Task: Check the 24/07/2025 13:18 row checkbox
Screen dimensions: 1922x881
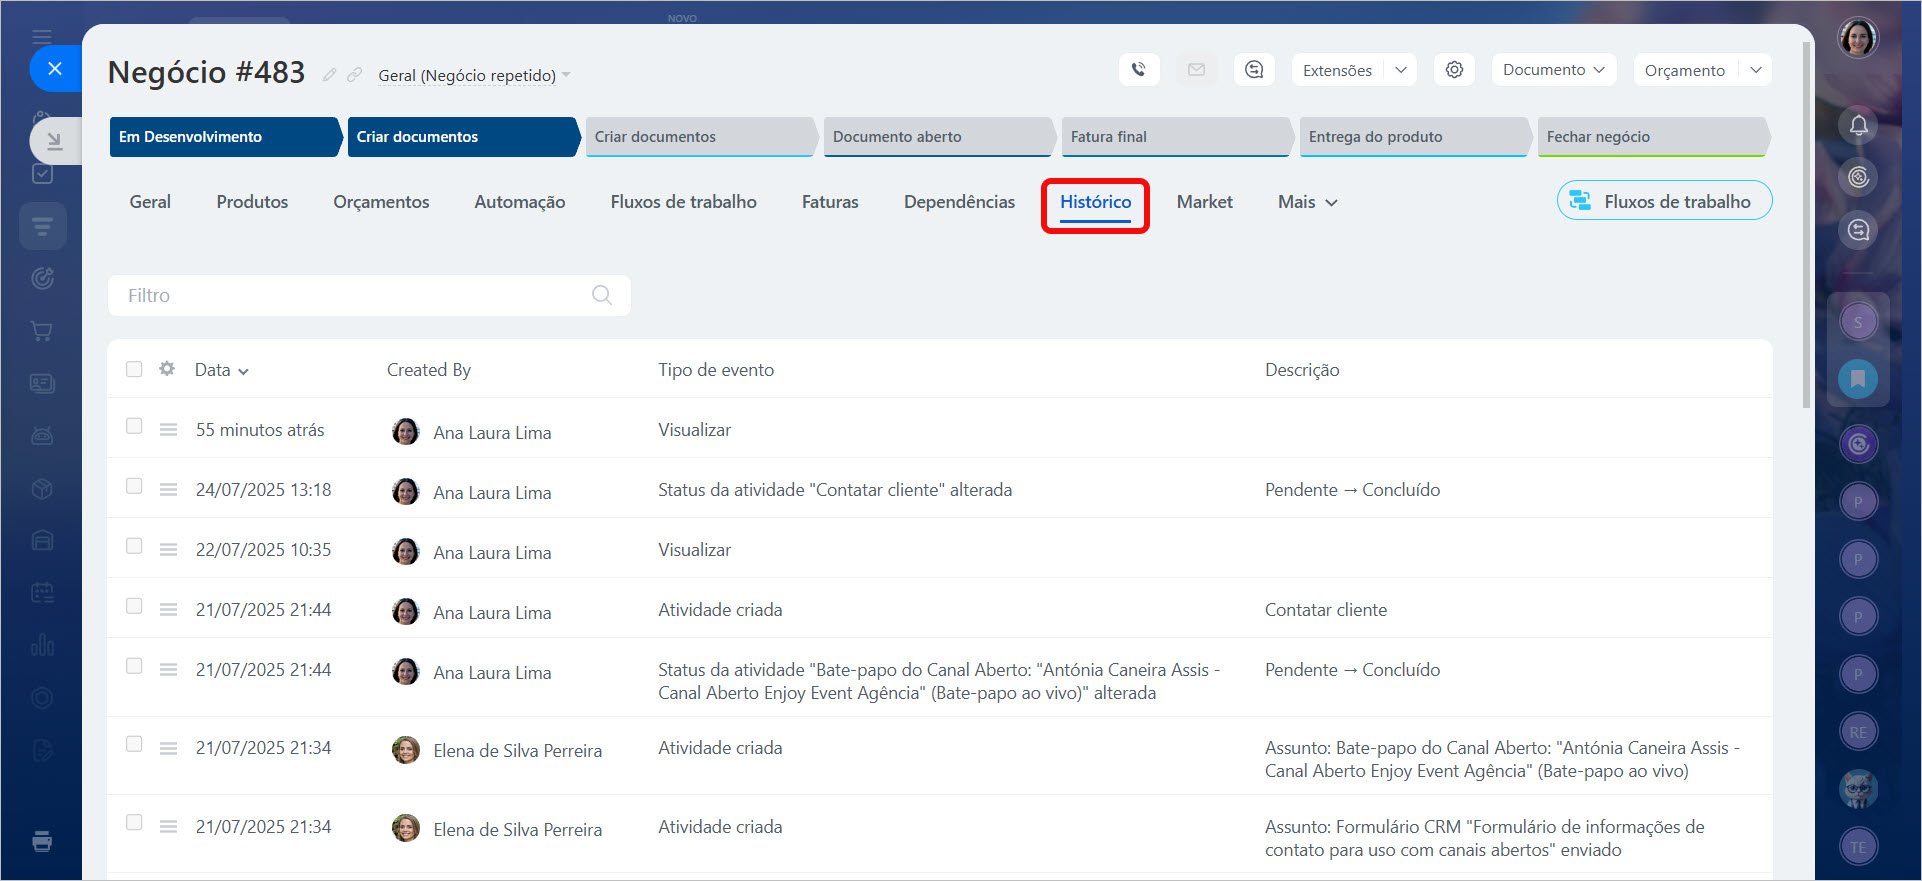Action: click(134, 486)
